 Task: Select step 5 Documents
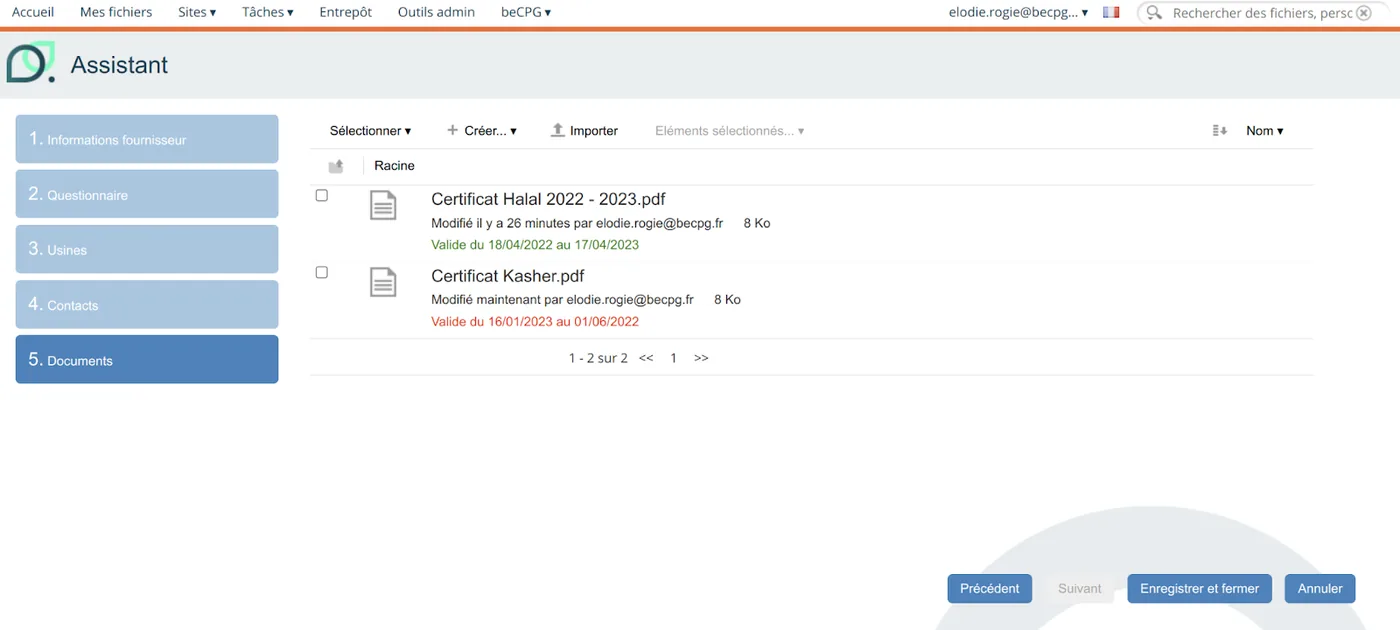coord(147,359)
